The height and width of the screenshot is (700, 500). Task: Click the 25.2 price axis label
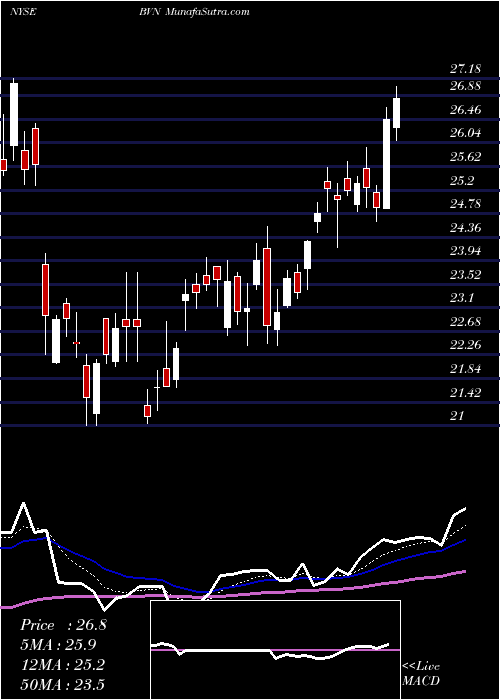(462, 180)
